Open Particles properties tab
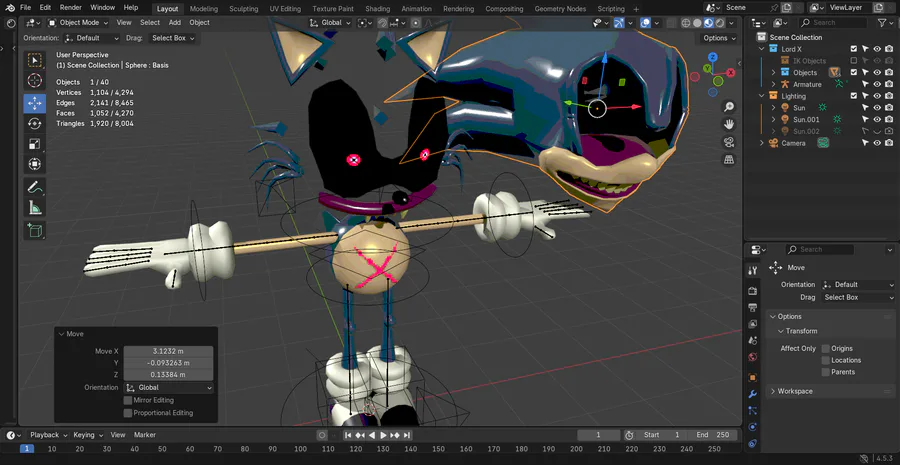 pos(753,411)
